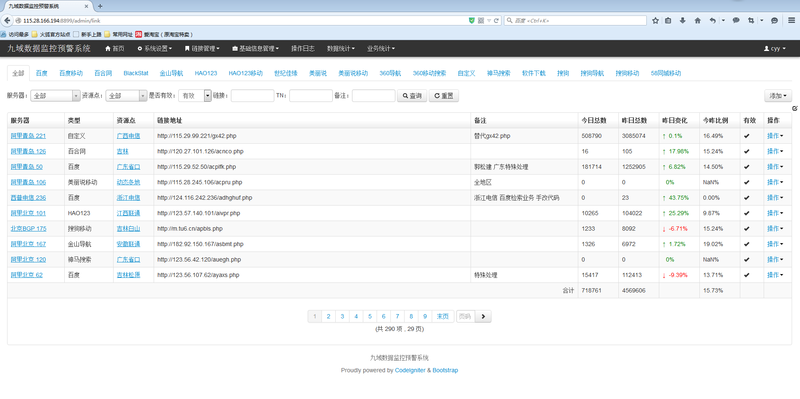Switch to the 58同城移动 tab
Viewport: 800px width, 399px height.
tap(666, 73)
